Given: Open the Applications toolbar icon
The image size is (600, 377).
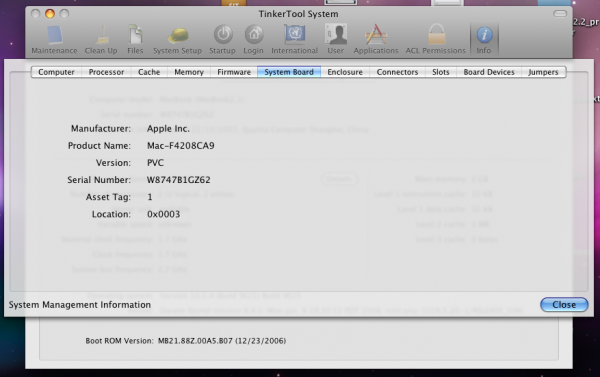Looking at the screenshot, I should [x=376, y=40].
